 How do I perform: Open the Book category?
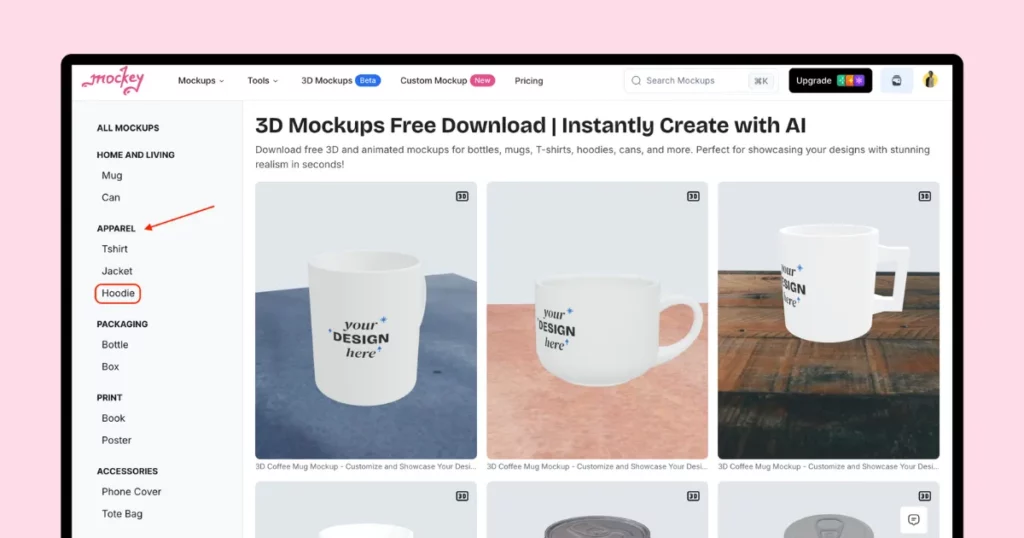113,418
